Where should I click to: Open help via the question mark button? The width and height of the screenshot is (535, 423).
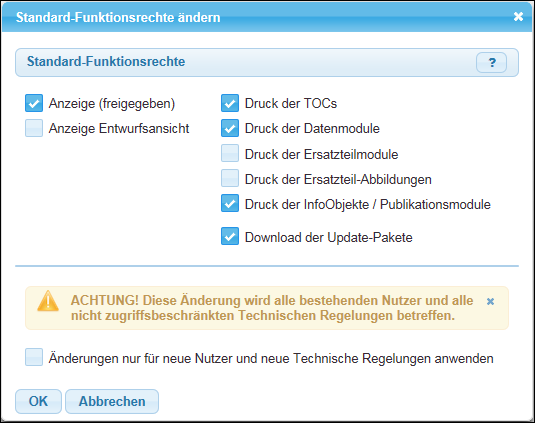[491, 62]
